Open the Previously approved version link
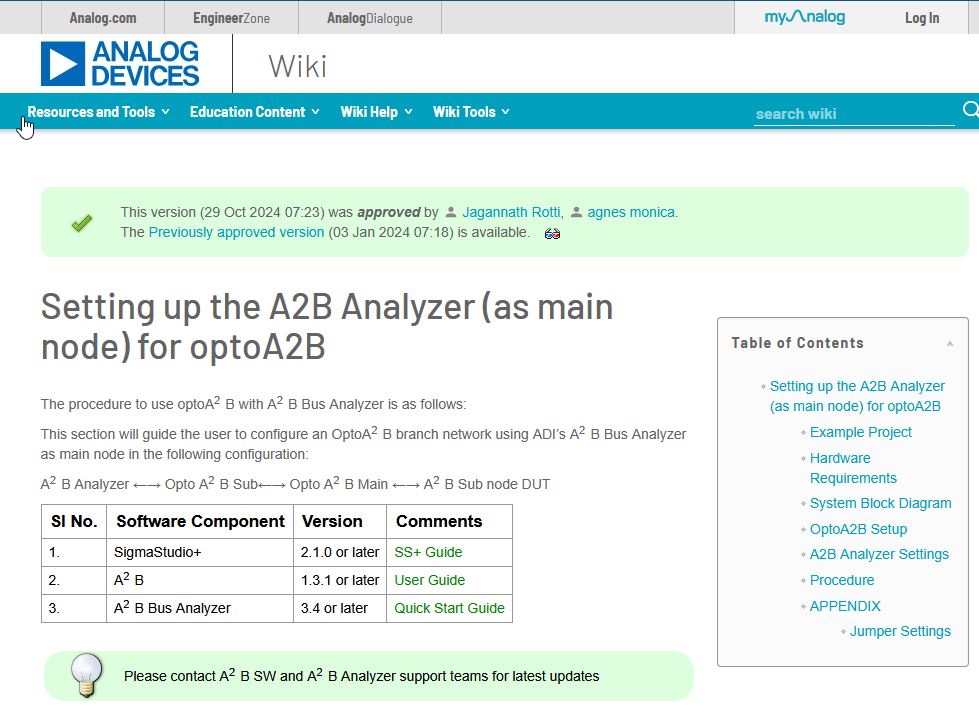 (236, 232)
